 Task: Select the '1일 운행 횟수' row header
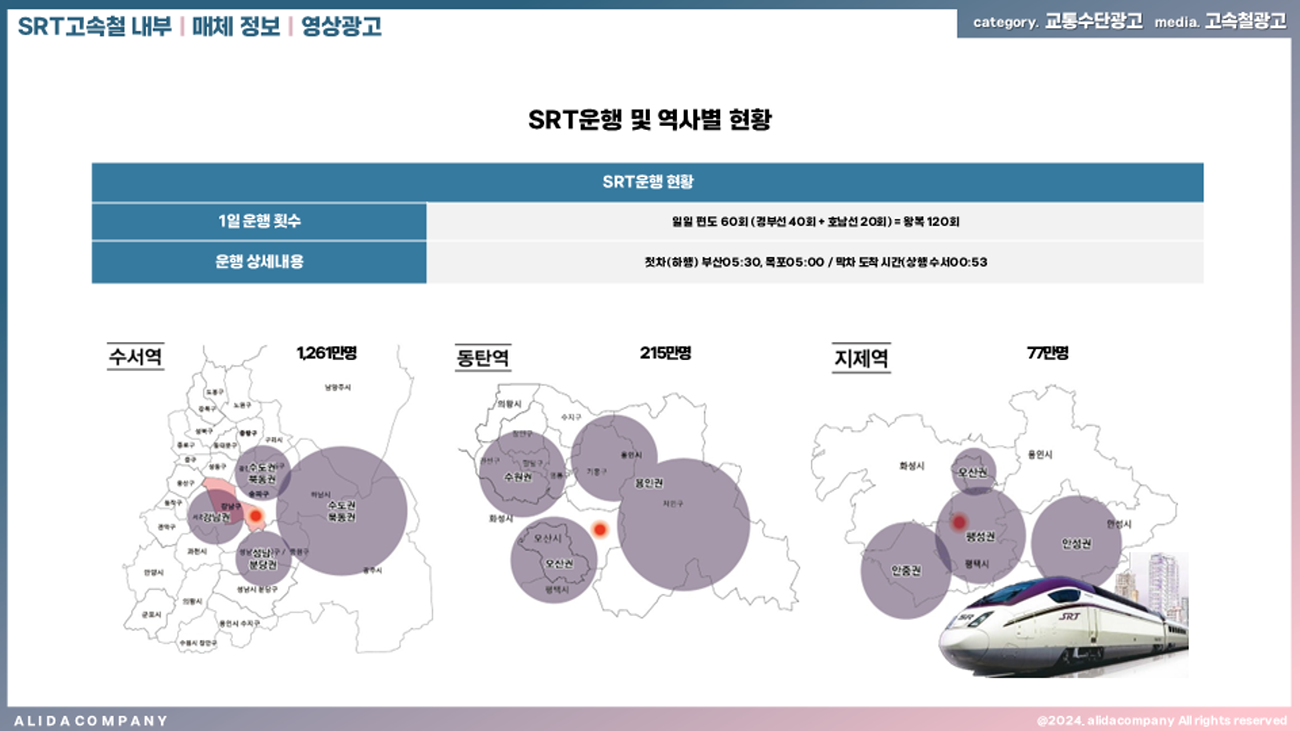[259, 222]
